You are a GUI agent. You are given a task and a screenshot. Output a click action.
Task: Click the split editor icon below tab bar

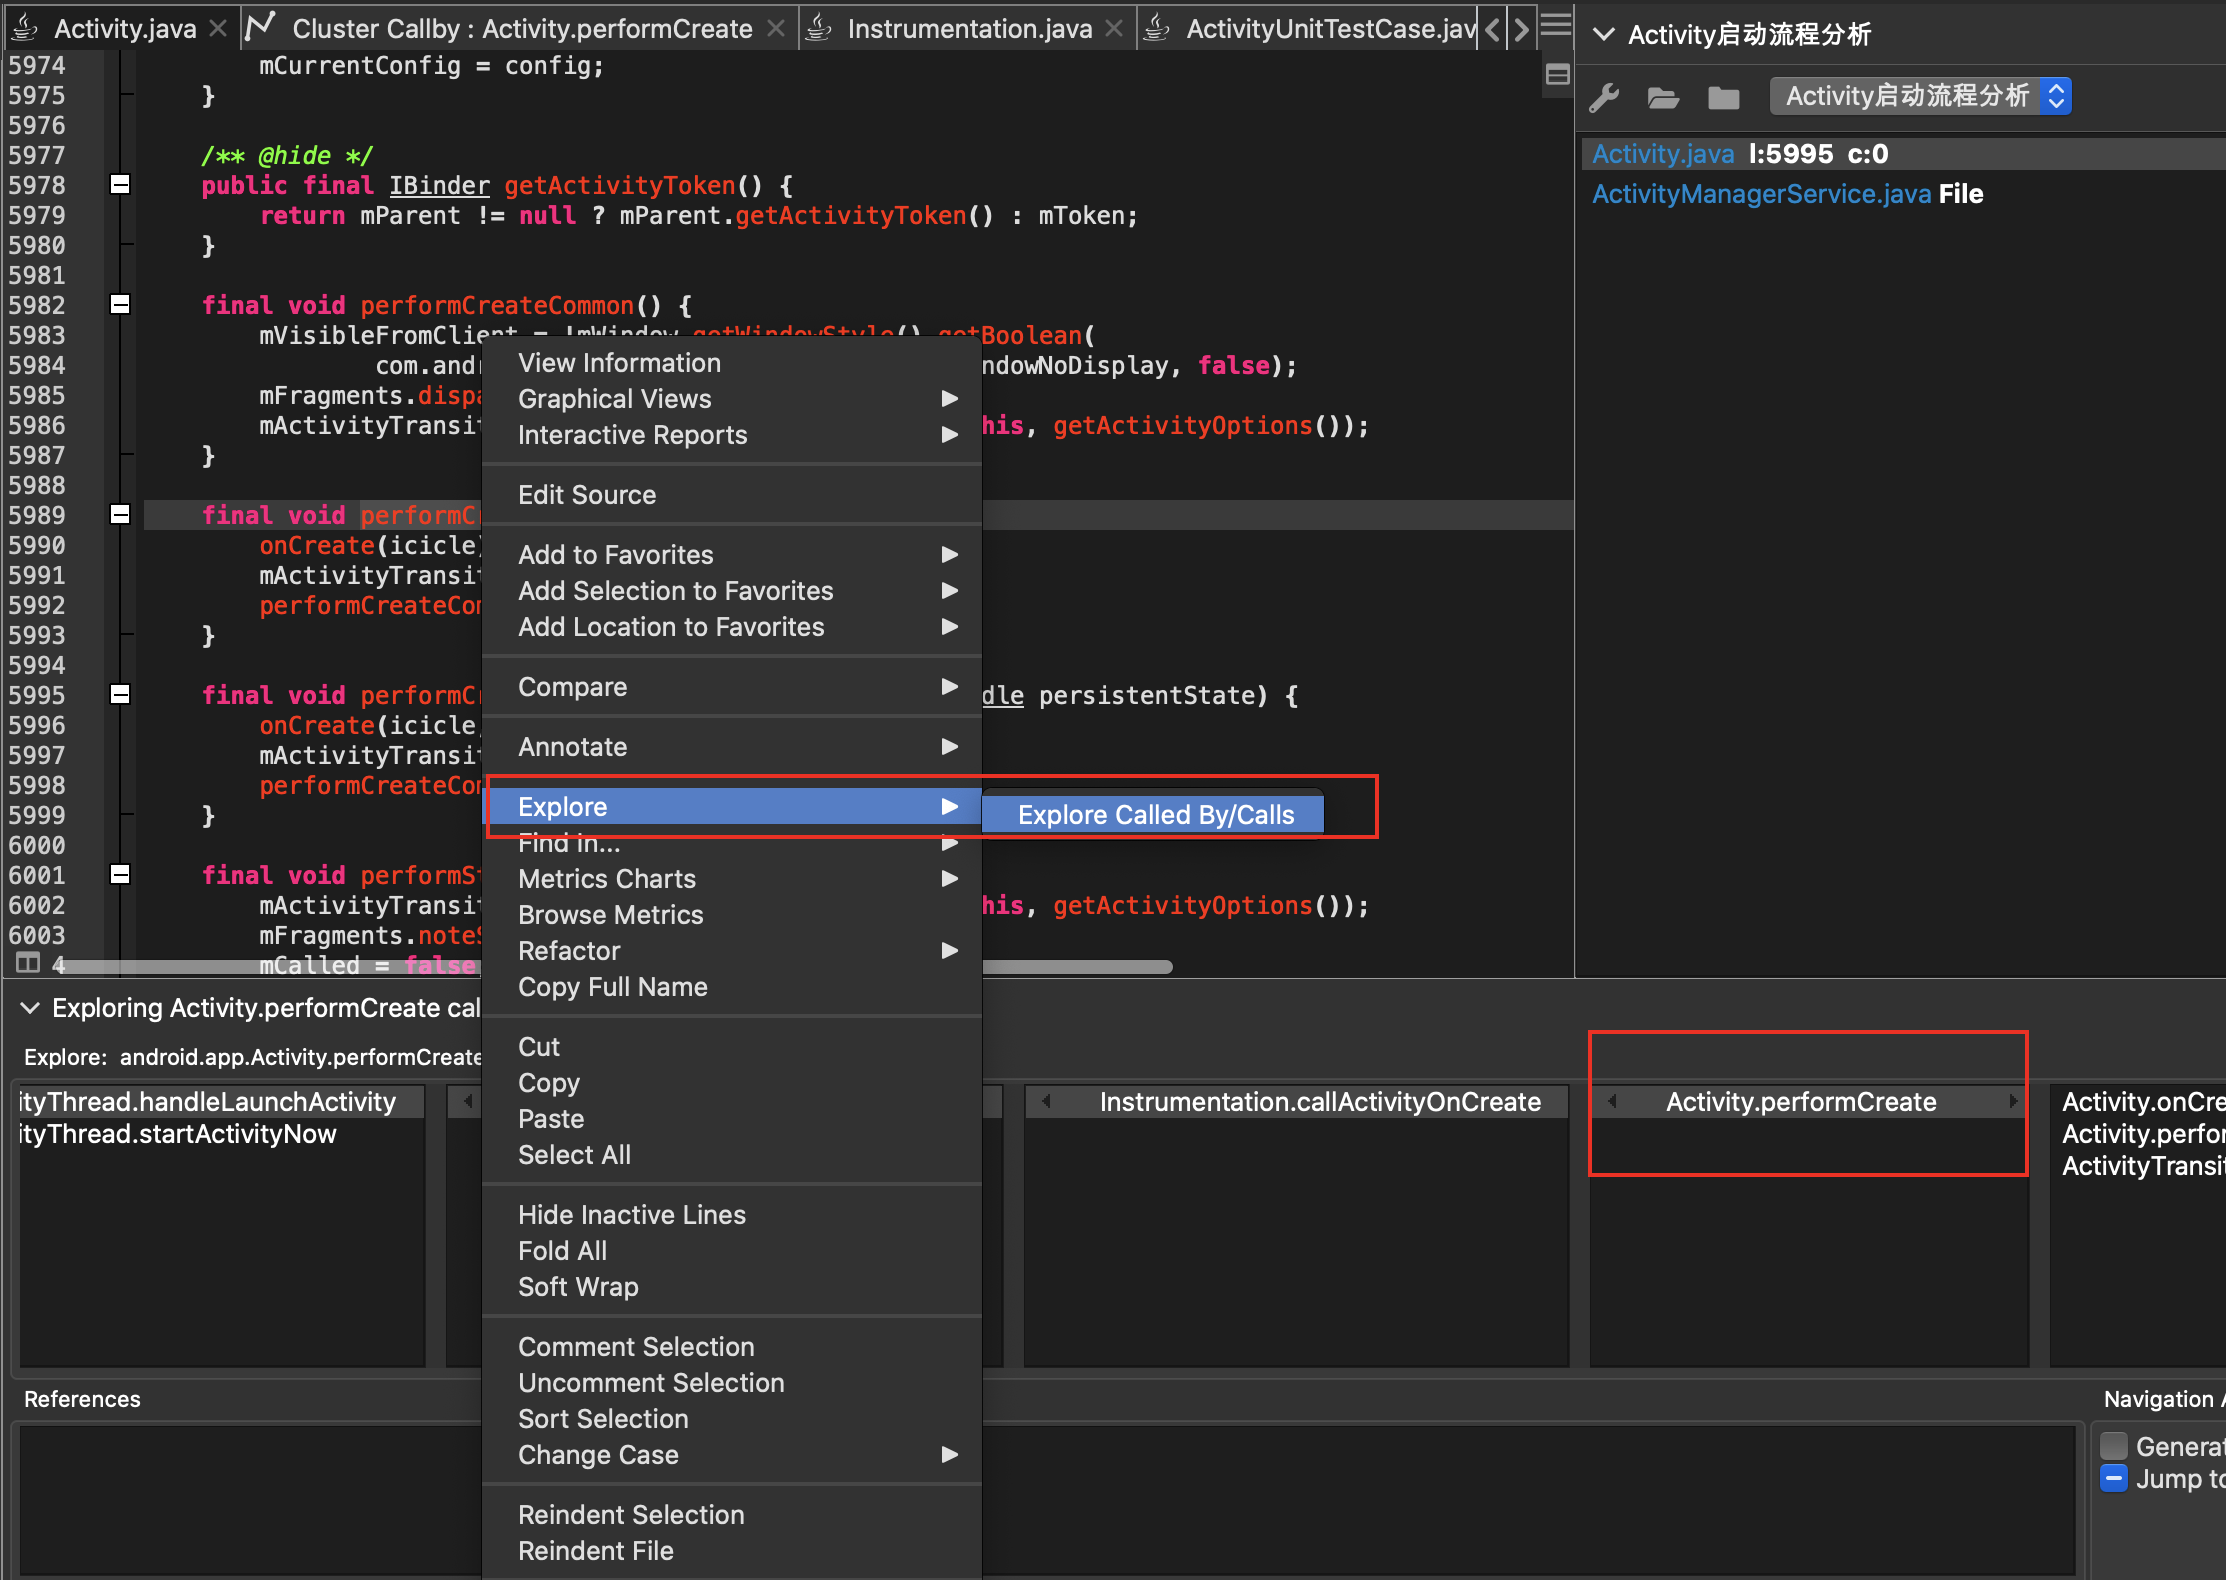point(1557,75)
